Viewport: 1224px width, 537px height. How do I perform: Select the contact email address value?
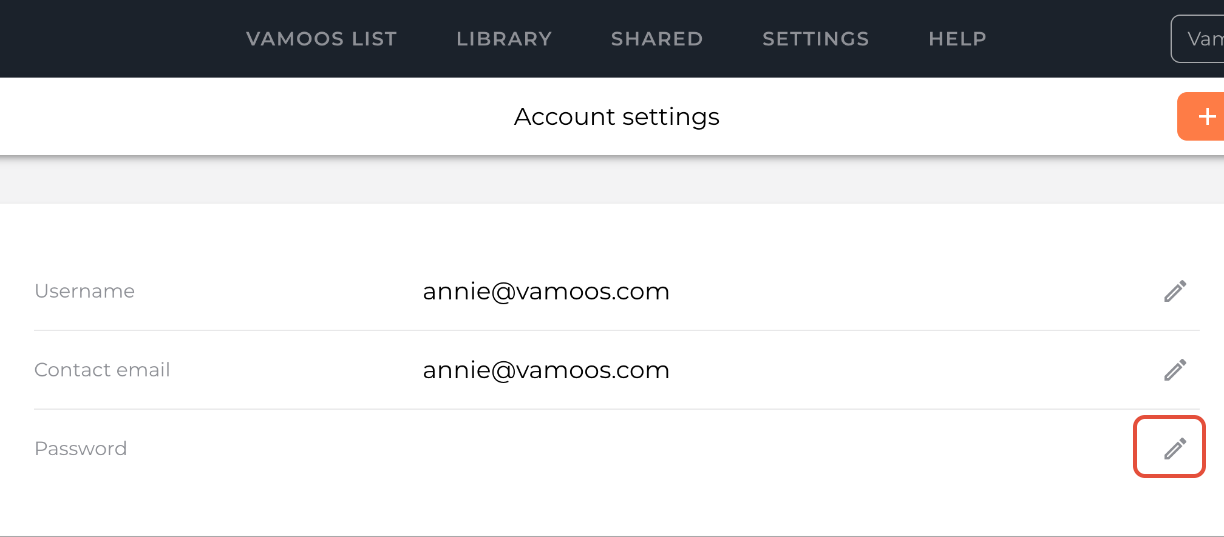tap(546, 370)
